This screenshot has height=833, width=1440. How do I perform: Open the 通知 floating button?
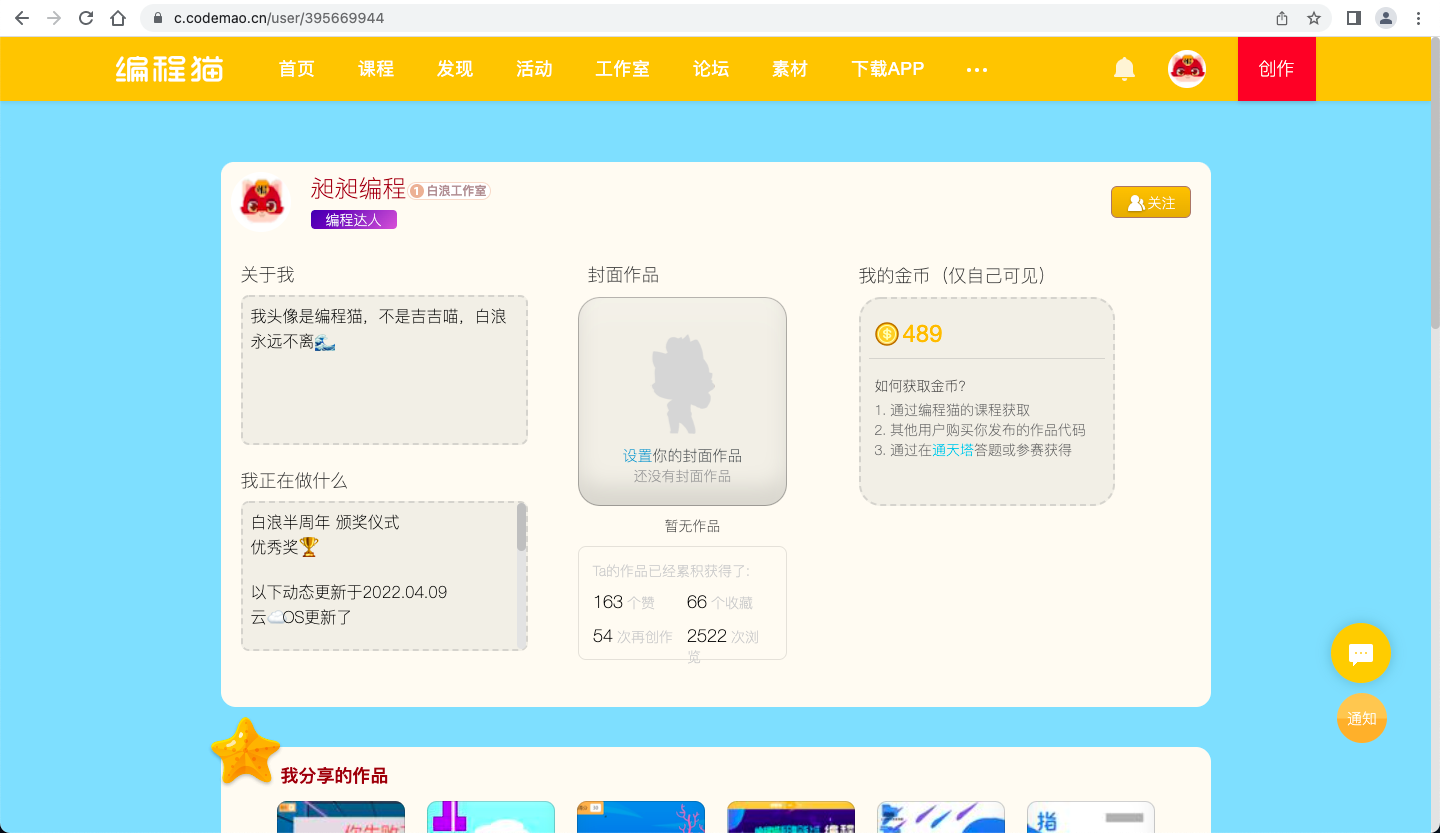(1362, 718)
